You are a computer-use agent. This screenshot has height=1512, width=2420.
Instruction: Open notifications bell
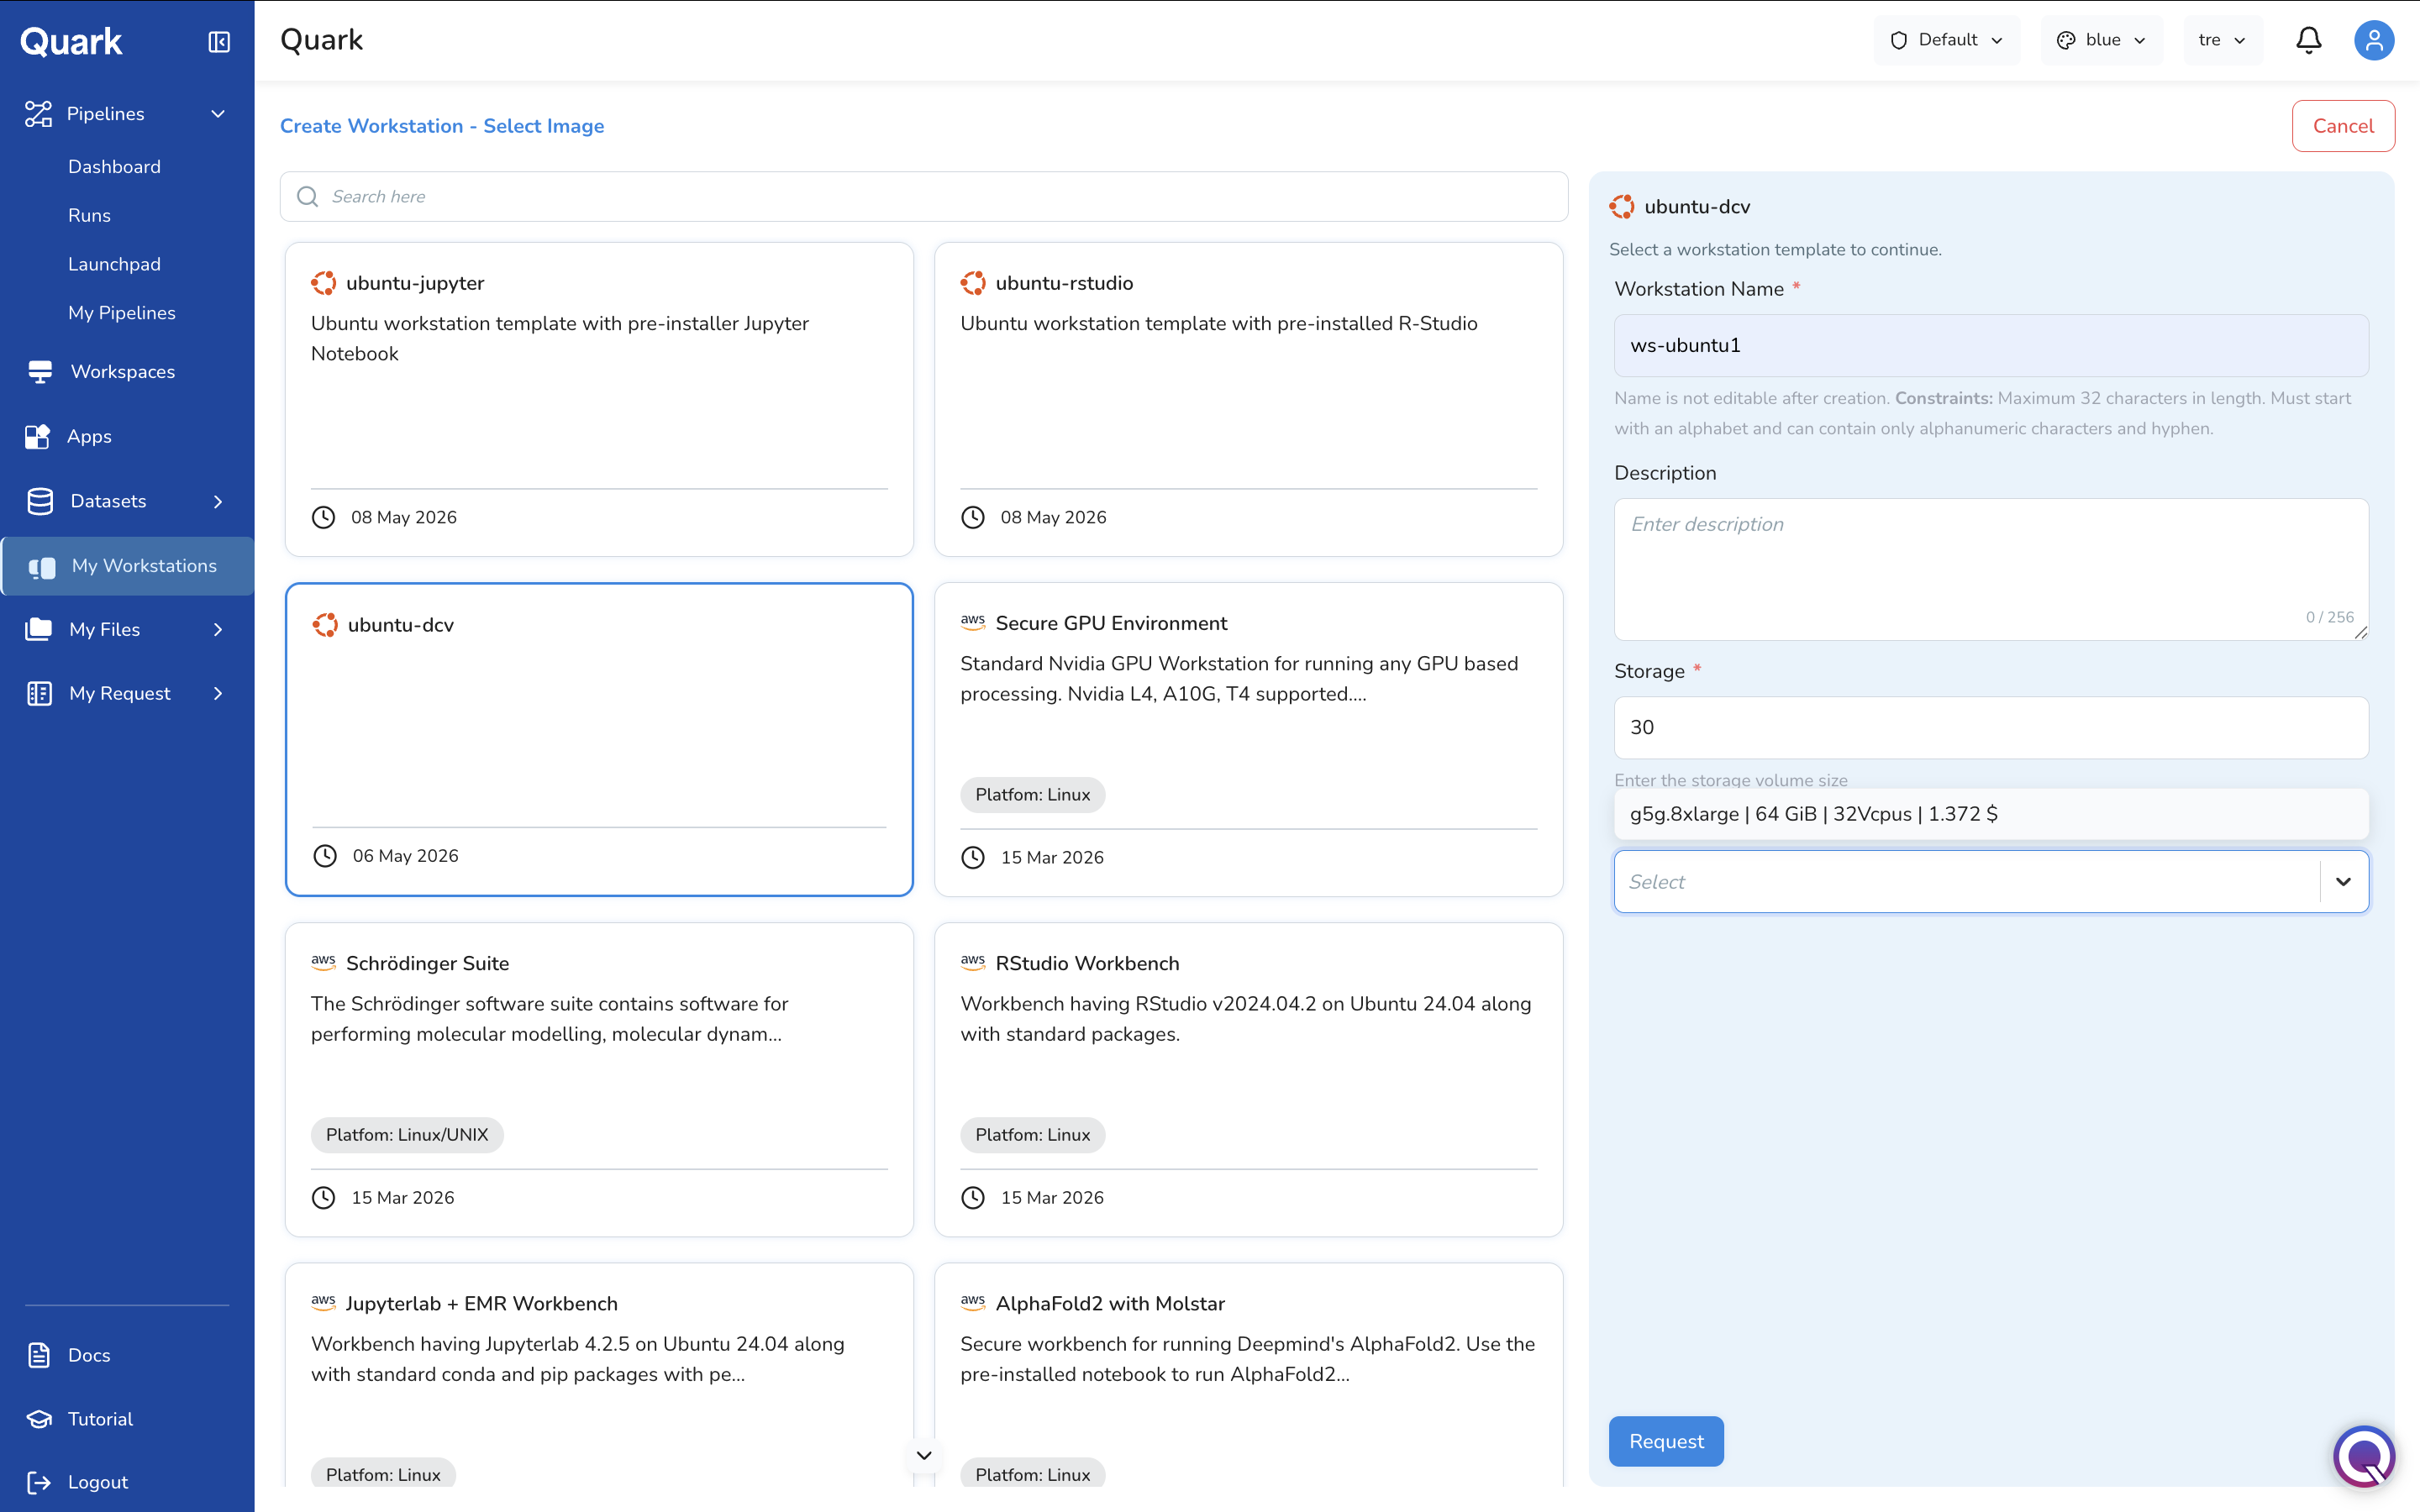point(2308,40)
